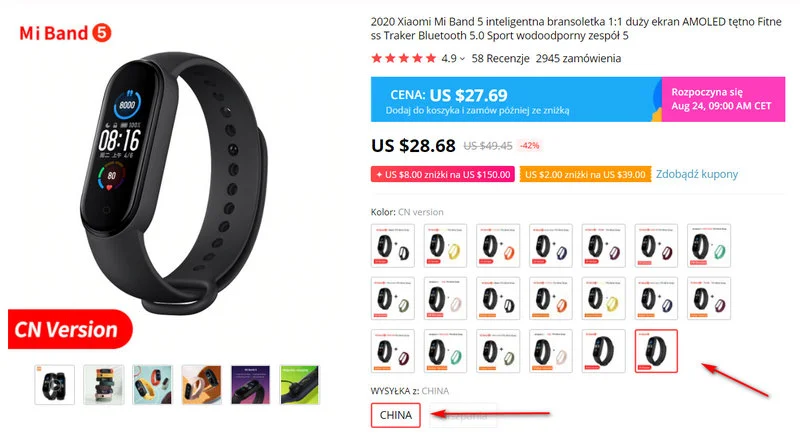800x439 pixels.
Task: Play the product video thumbnail
Action: (x=55, y=385)
